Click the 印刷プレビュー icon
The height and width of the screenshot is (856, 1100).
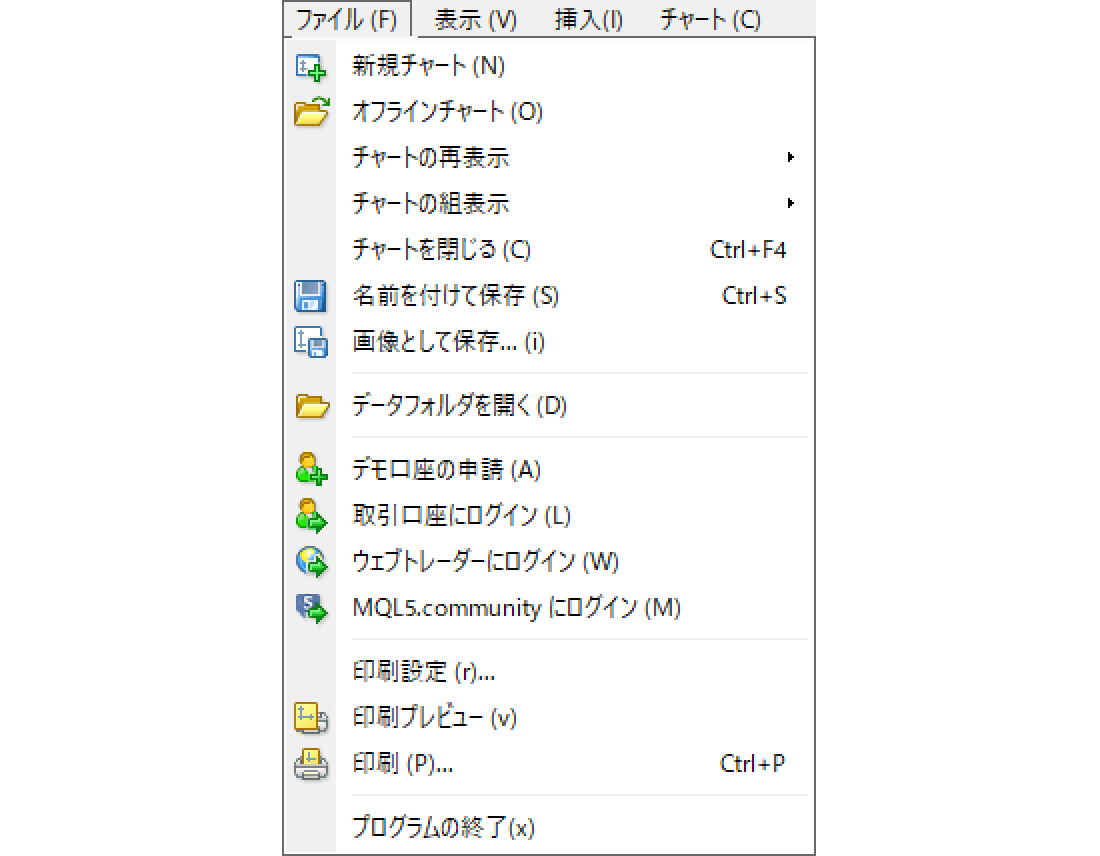click(311, 718)
